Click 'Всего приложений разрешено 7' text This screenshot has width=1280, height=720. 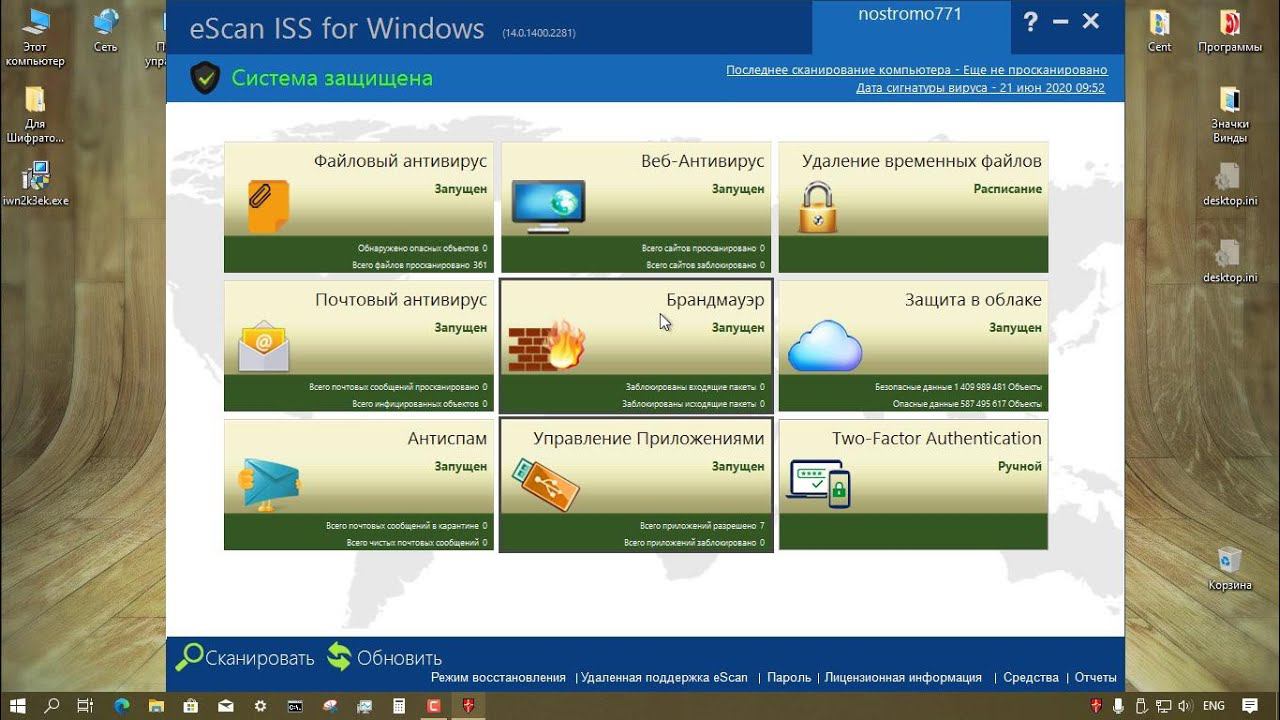[x=702, y=526]
